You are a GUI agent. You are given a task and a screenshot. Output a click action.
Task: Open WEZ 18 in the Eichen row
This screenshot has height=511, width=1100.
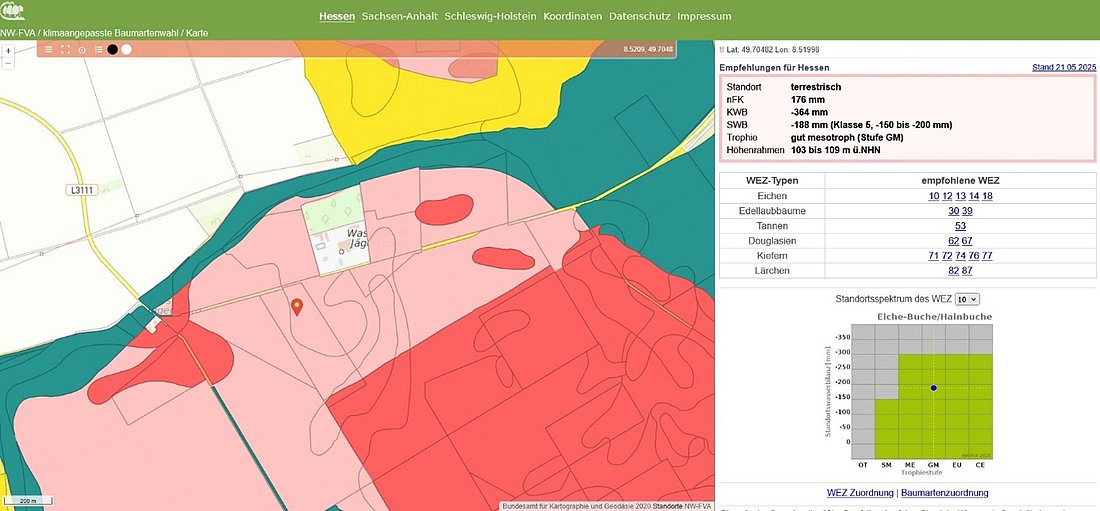click(987, 196)
